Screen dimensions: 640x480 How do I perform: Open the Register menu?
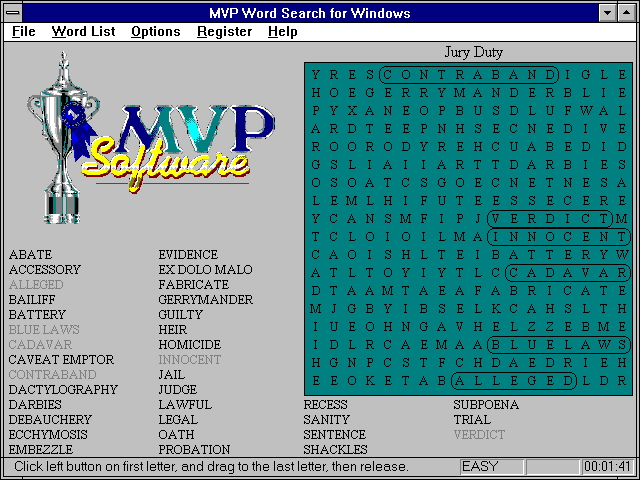[x=224, y=31]
